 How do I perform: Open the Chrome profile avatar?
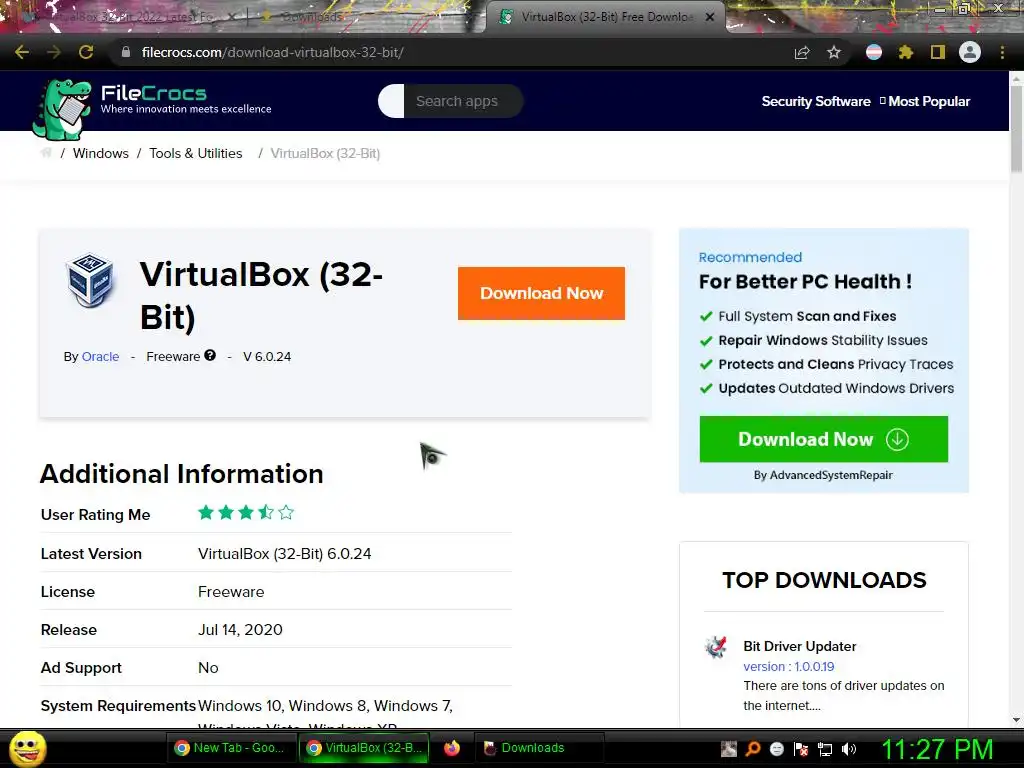pyautogui.click(x=970, y=52)
